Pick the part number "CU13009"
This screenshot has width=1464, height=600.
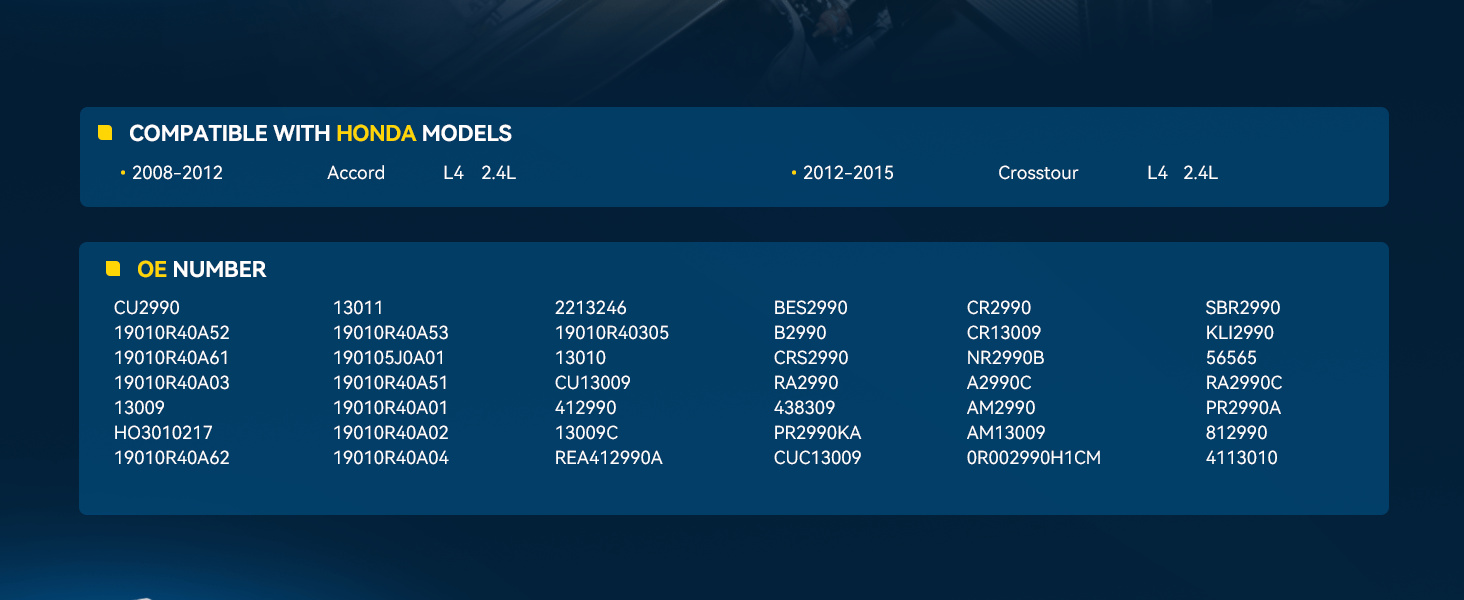[x=593, y=383]
